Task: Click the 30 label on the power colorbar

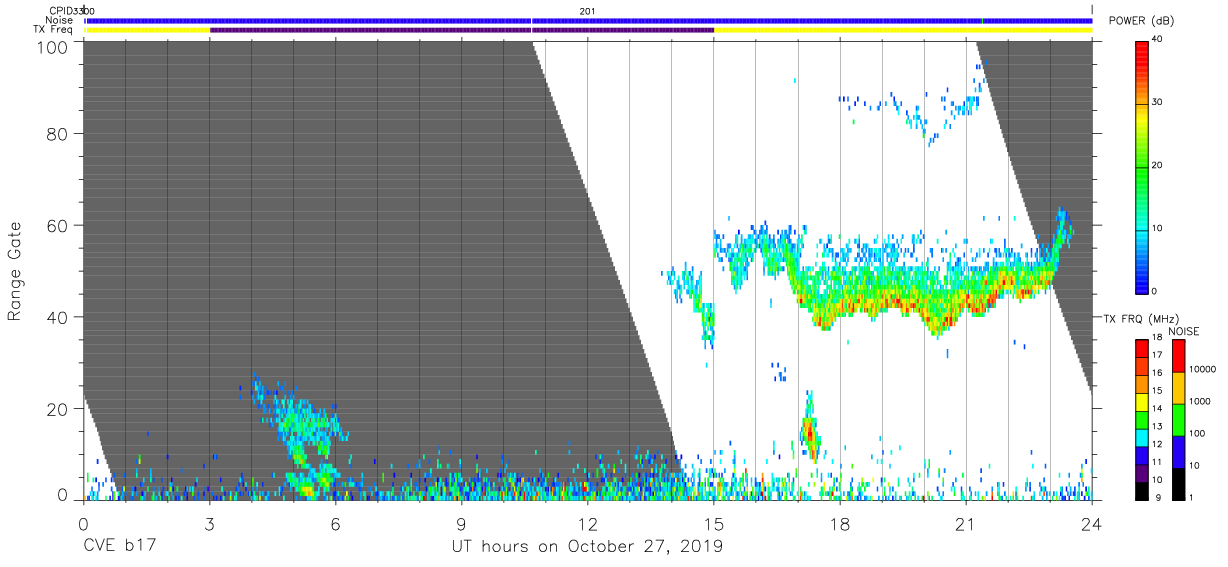Action: coord(1157,103)
